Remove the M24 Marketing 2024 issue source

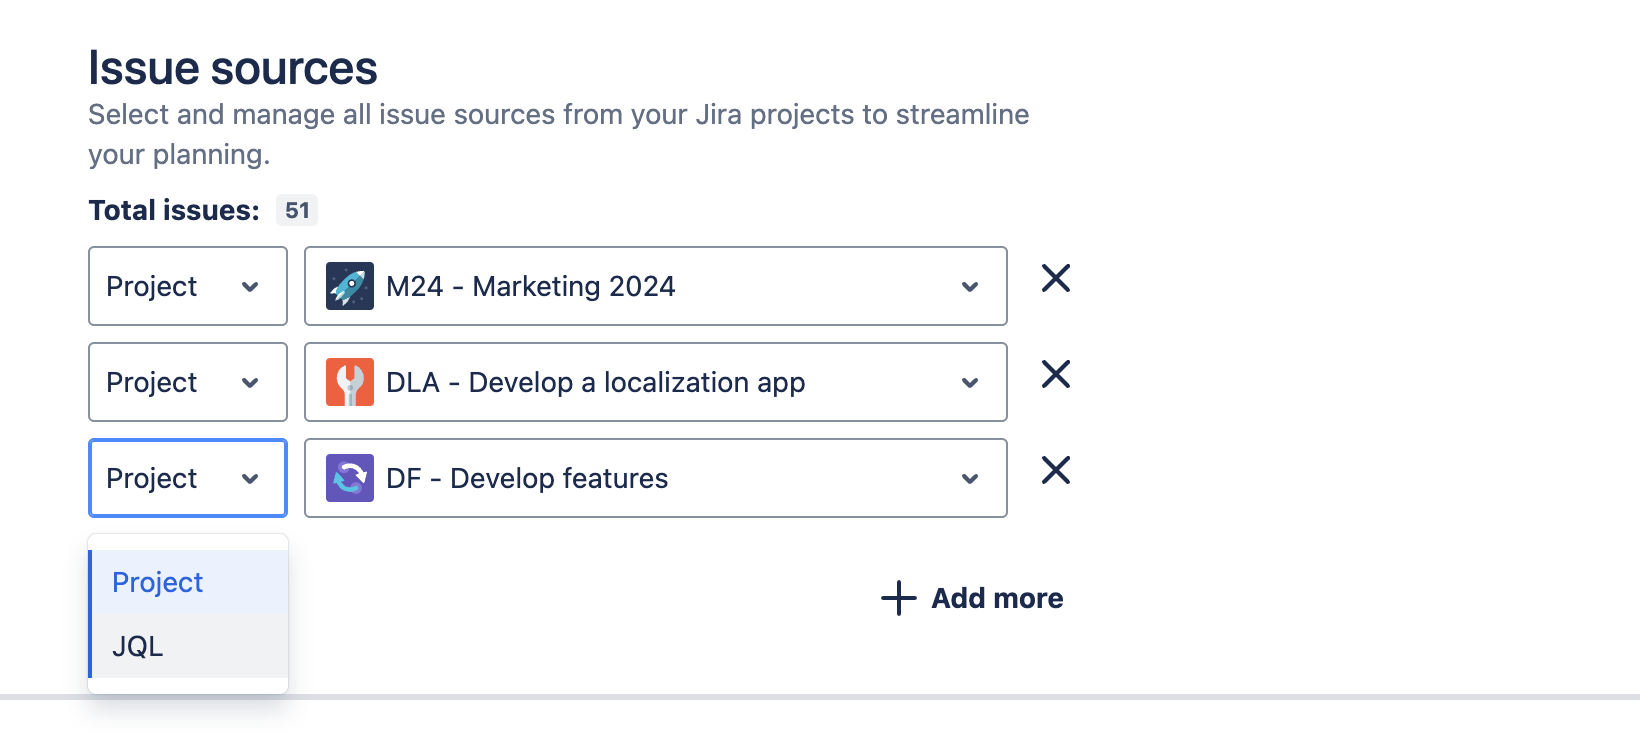(1055, 278)
